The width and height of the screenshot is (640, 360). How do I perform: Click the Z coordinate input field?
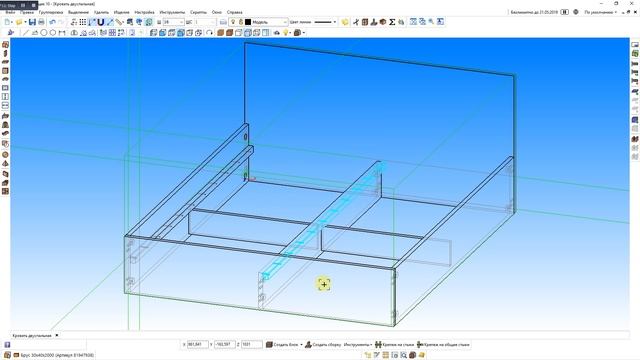251,345
